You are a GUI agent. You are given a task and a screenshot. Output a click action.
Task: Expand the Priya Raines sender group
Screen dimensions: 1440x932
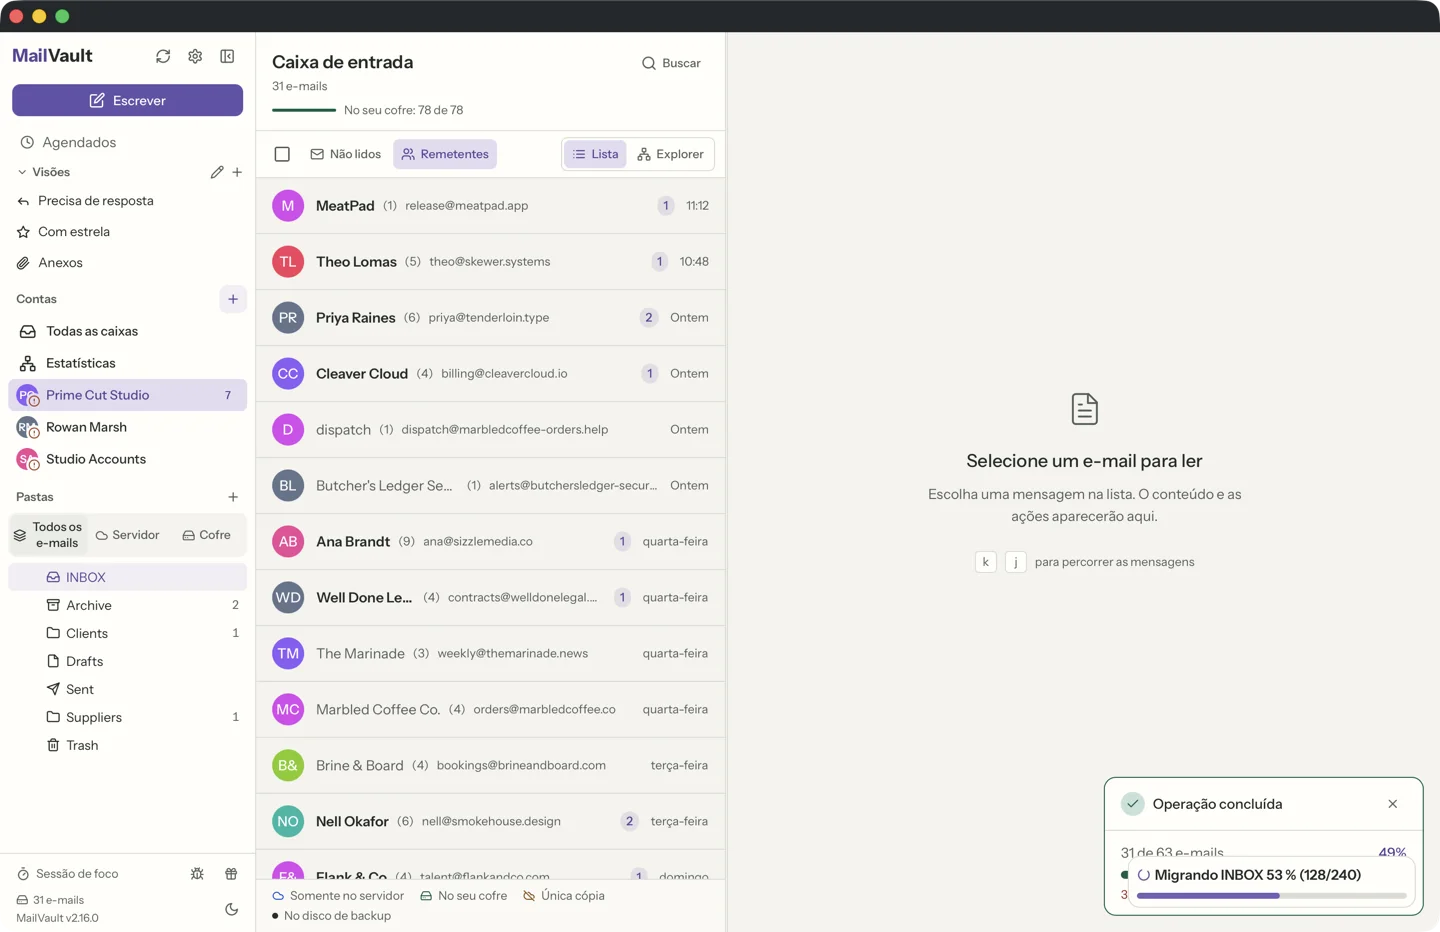click(x=491, y=318)
